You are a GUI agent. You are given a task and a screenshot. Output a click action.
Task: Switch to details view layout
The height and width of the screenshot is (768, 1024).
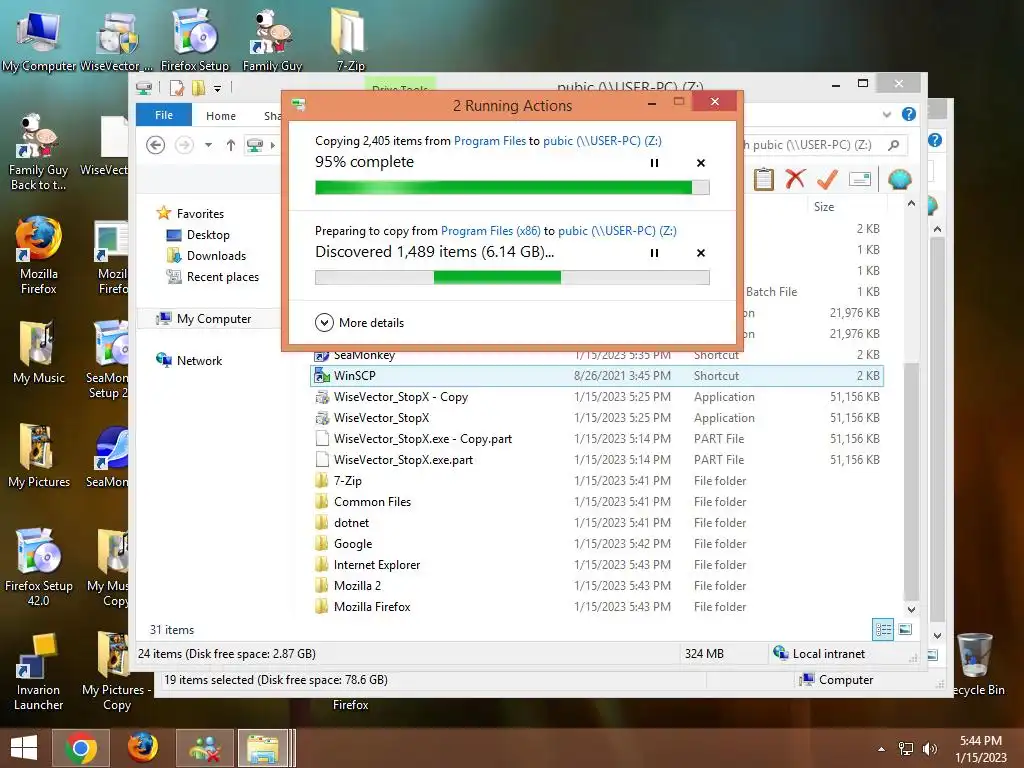pos(883,630)
